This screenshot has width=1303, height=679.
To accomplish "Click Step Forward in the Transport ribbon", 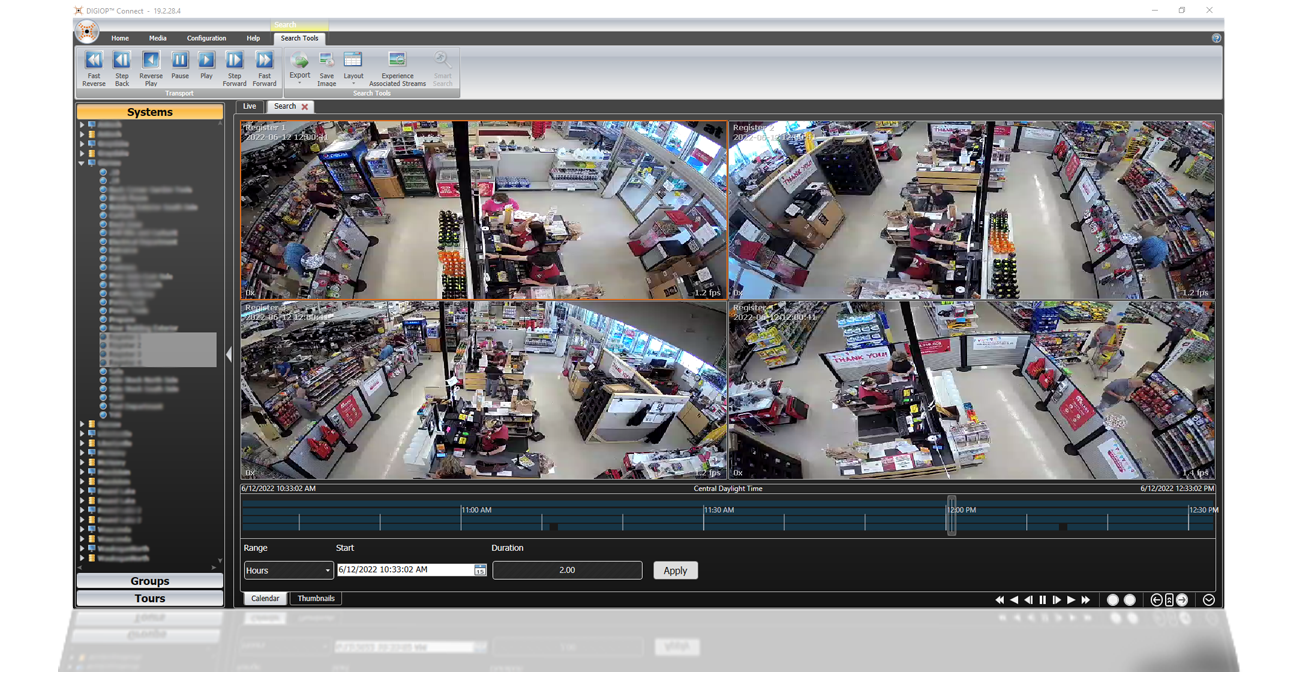I will (234, 69).
